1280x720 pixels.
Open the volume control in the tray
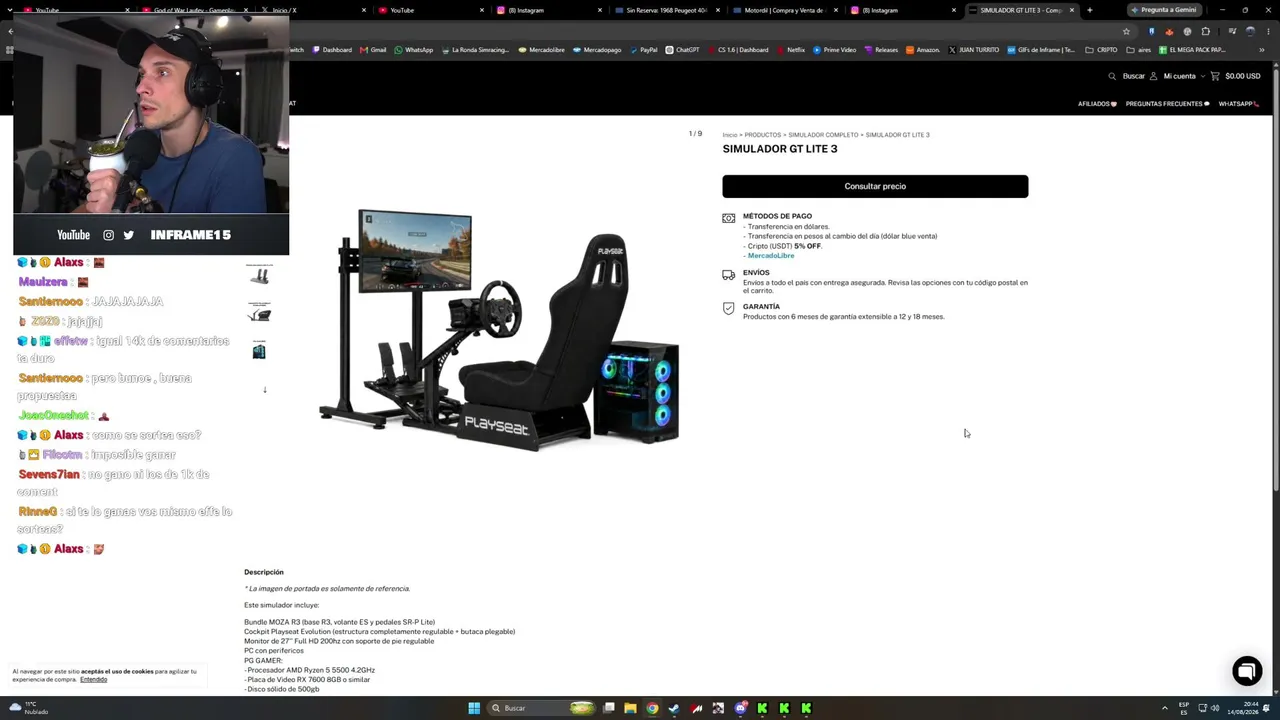1215,708
